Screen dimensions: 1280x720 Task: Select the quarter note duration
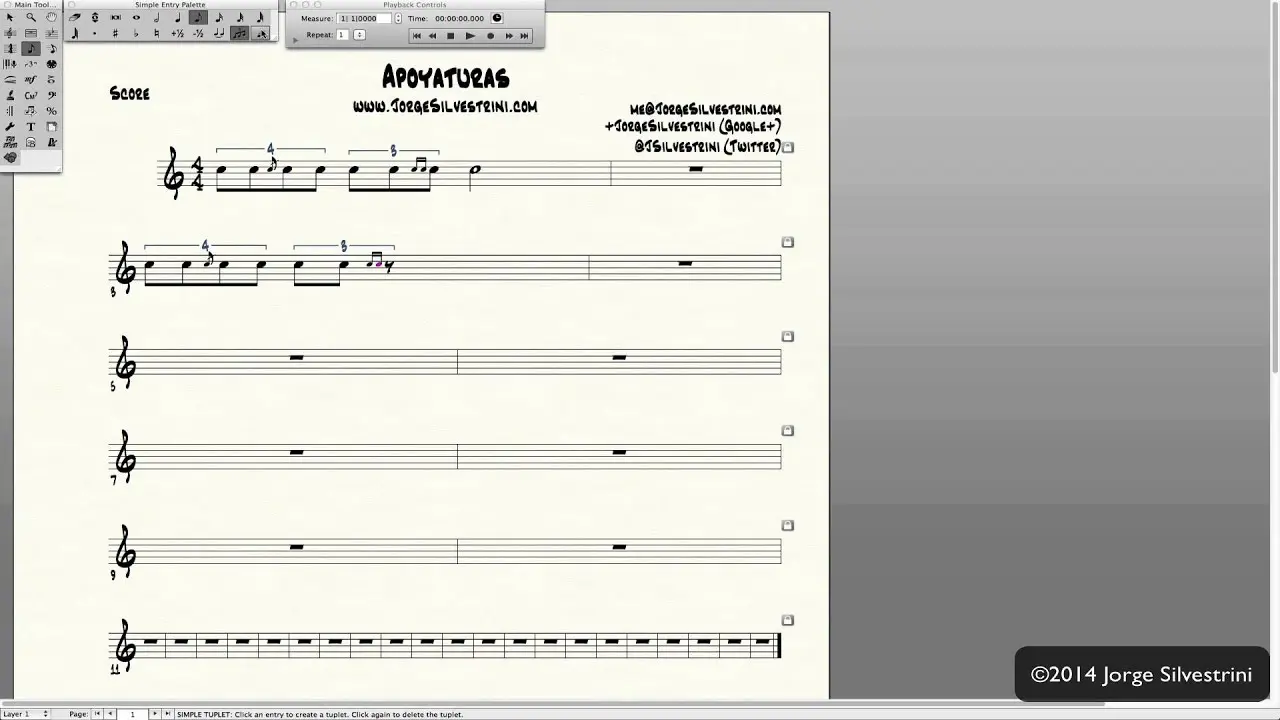coord(178,17)
